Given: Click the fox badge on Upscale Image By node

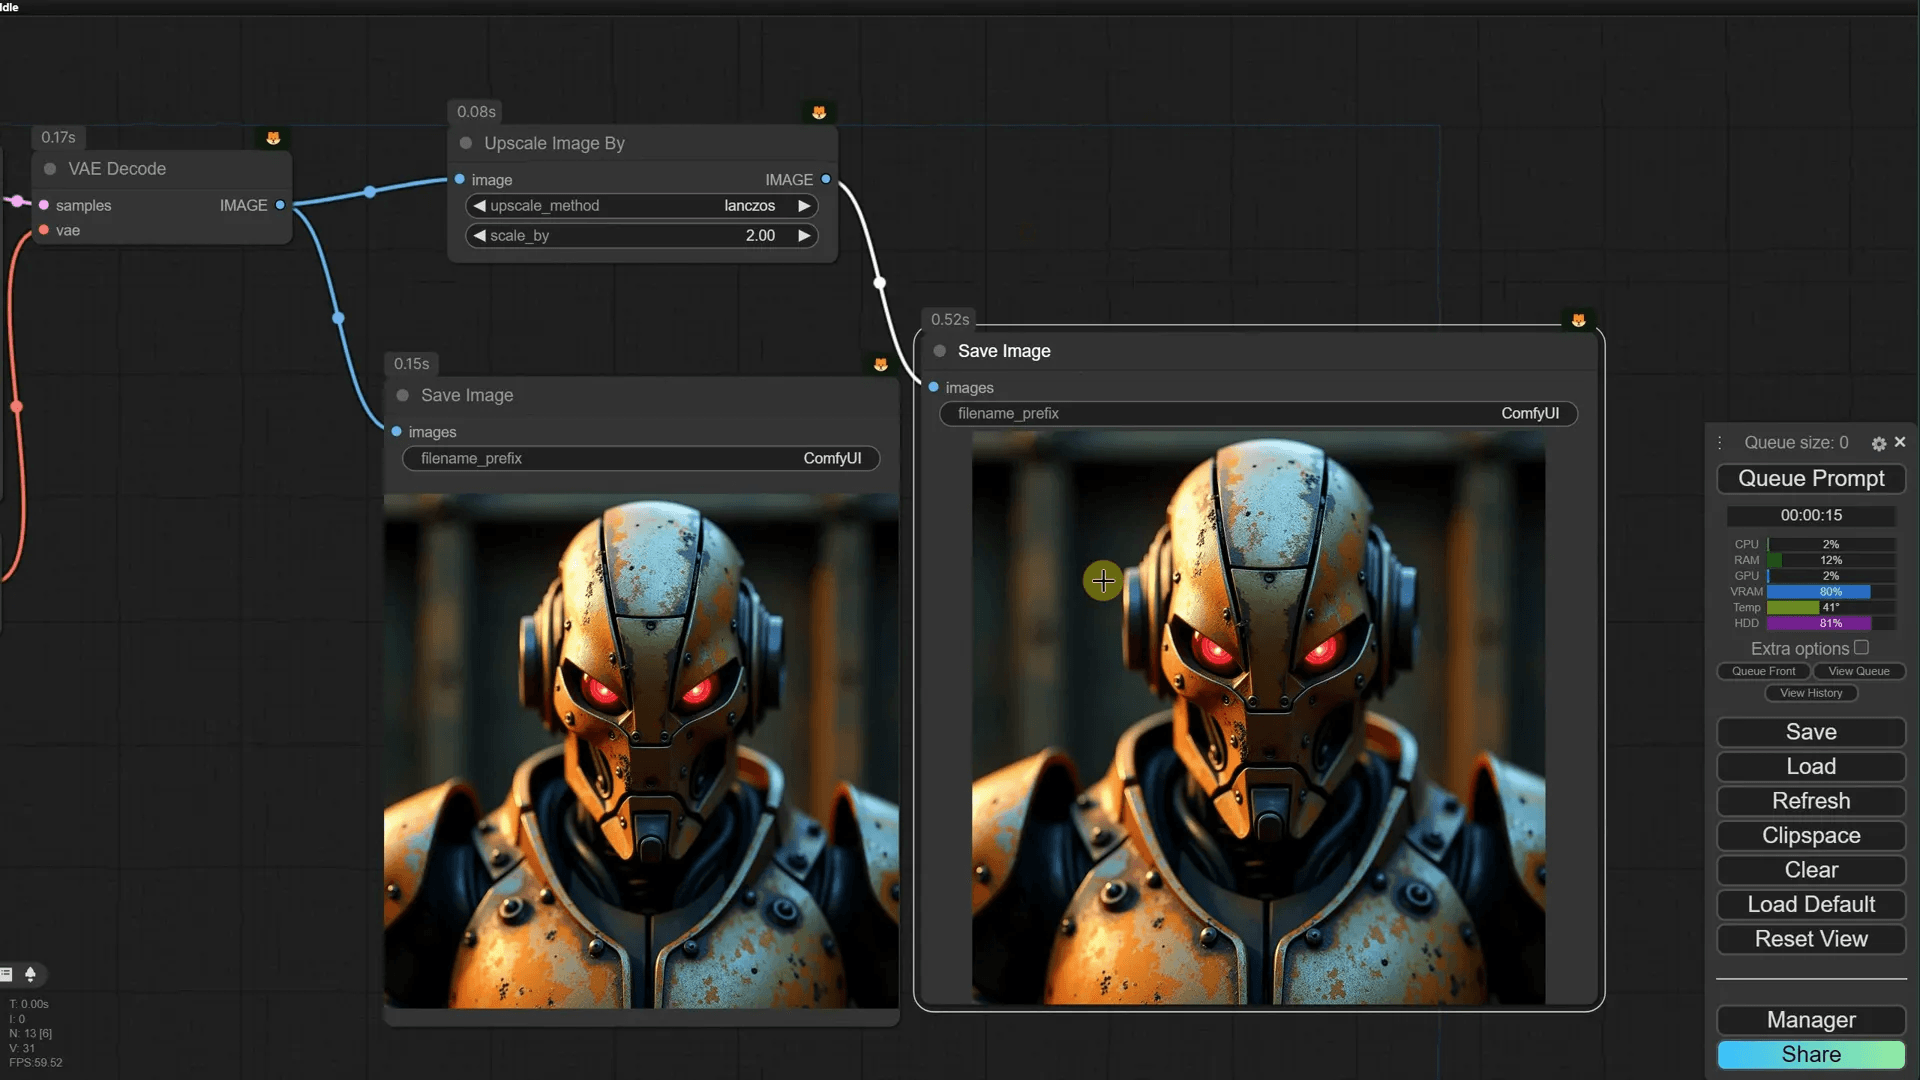Looking at the screenshot, I should click(819, 112).
